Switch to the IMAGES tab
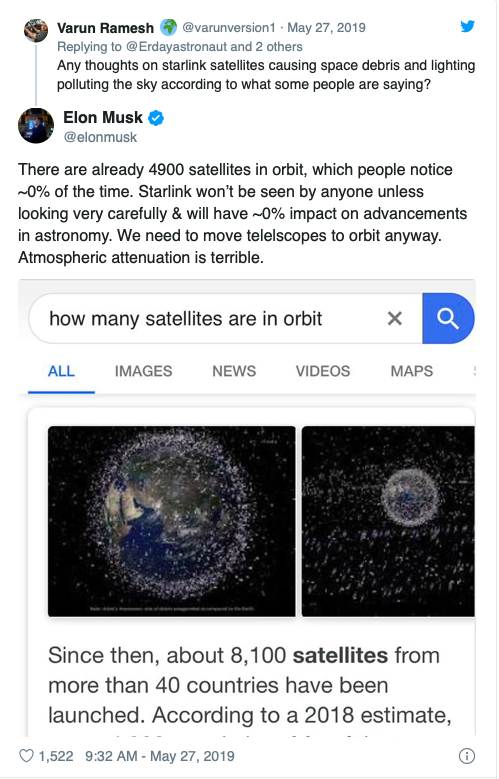The image size is (499, 779). (x=143, y=371)
